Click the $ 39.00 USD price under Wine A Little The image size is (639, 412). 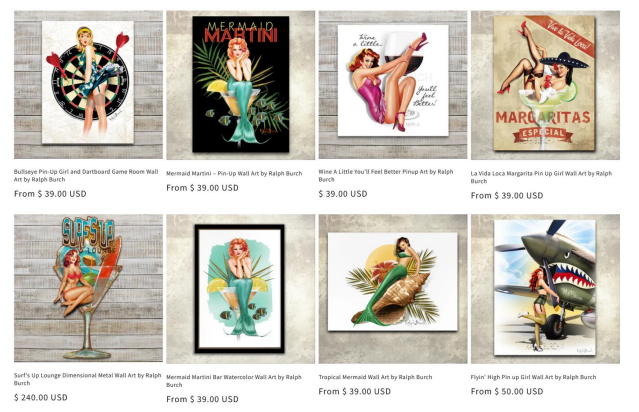pos(343,194)
